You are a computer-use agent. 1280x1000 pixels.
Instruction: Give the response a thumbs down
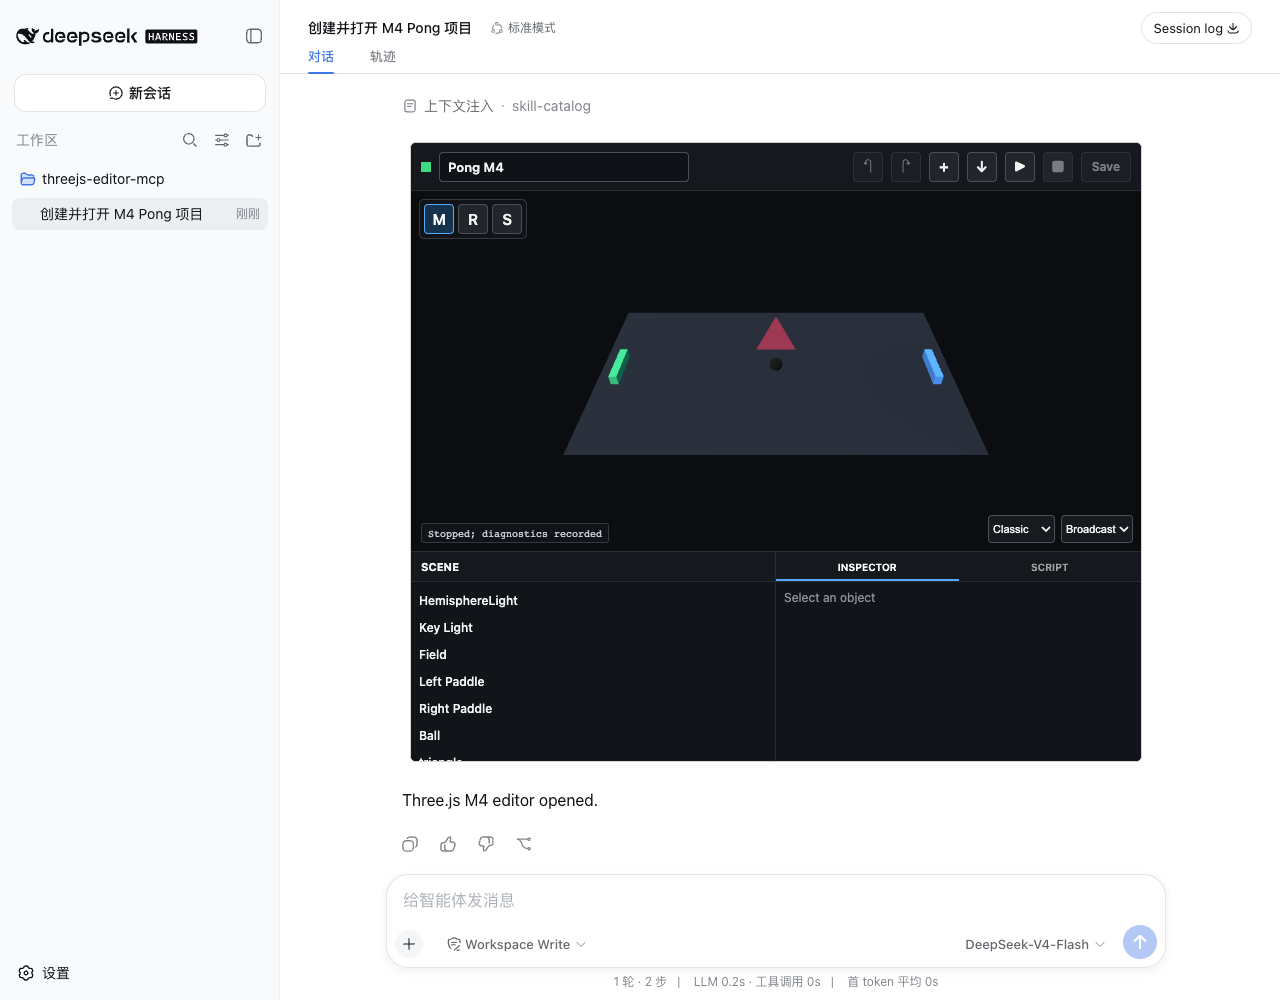click(486, 844)
